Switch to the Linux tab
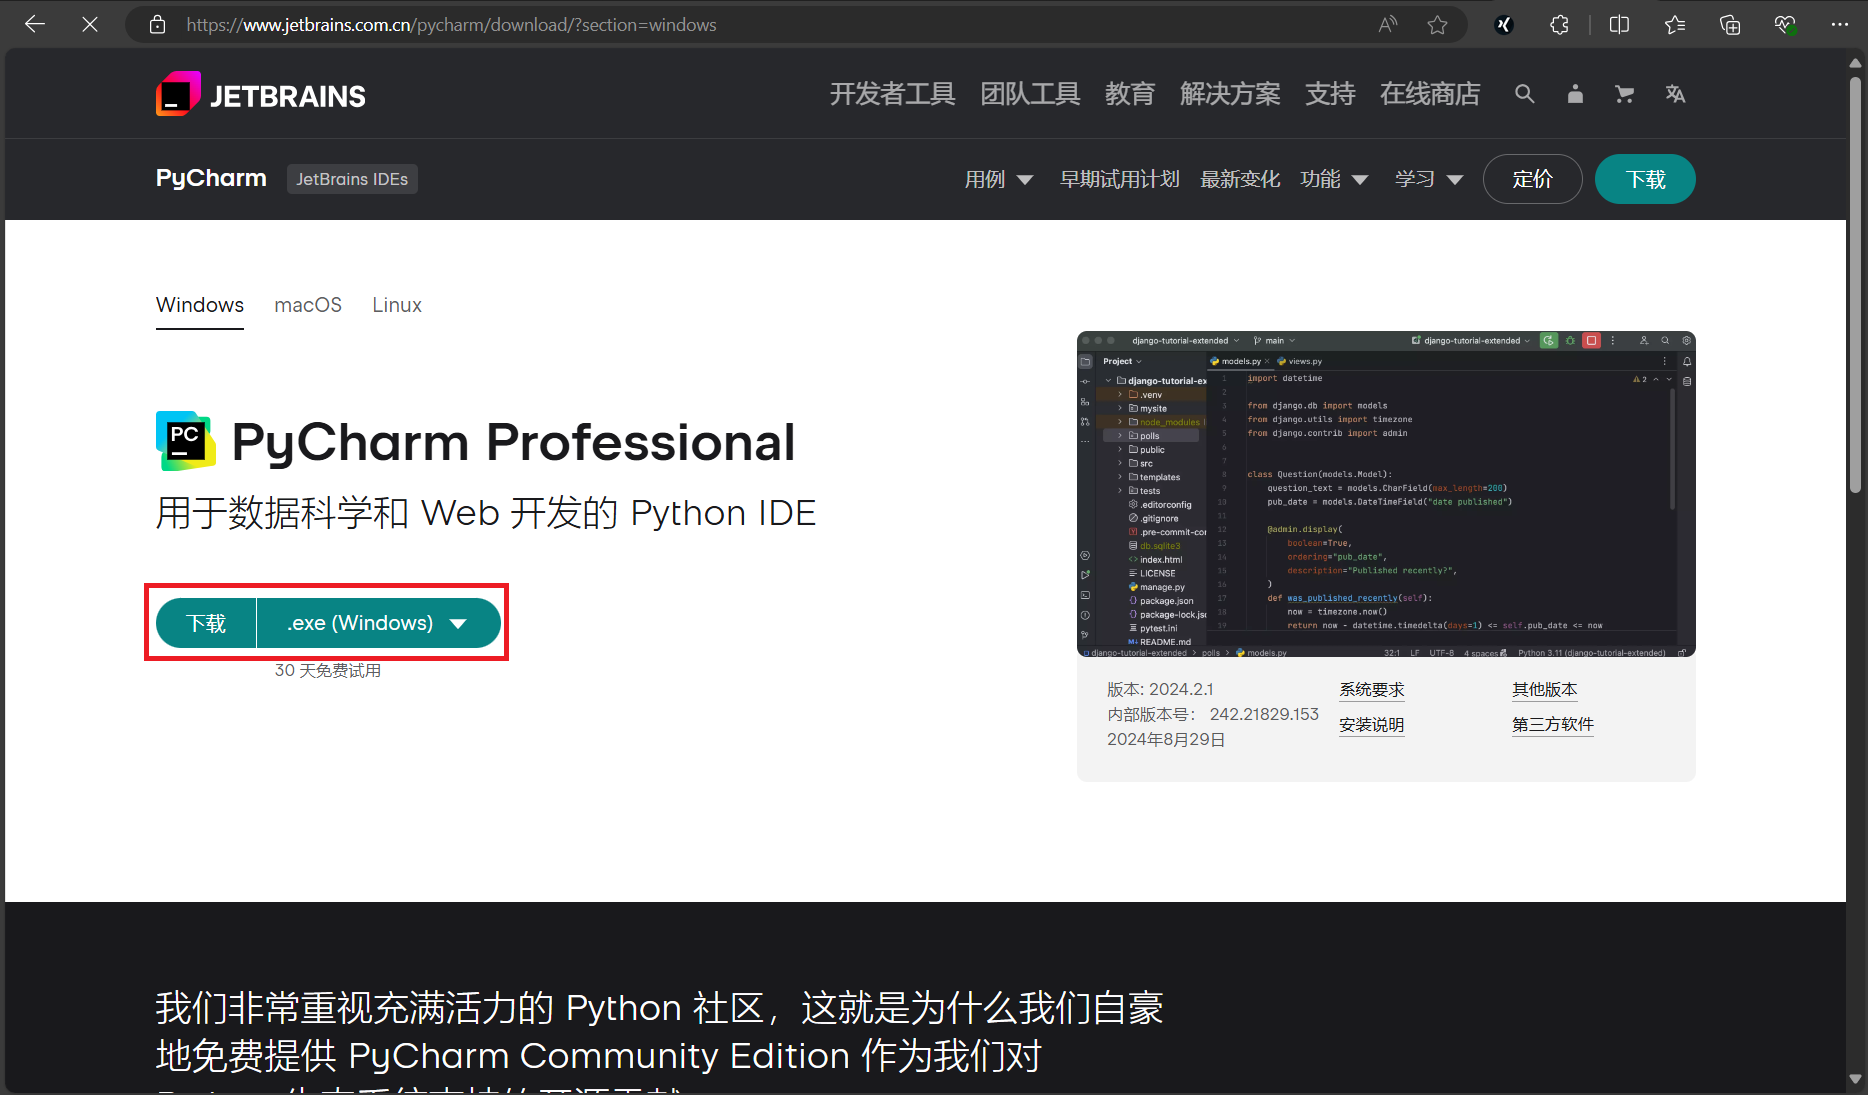Image resolution: width=1868 pixels, height=1095 pixels. 397,305
